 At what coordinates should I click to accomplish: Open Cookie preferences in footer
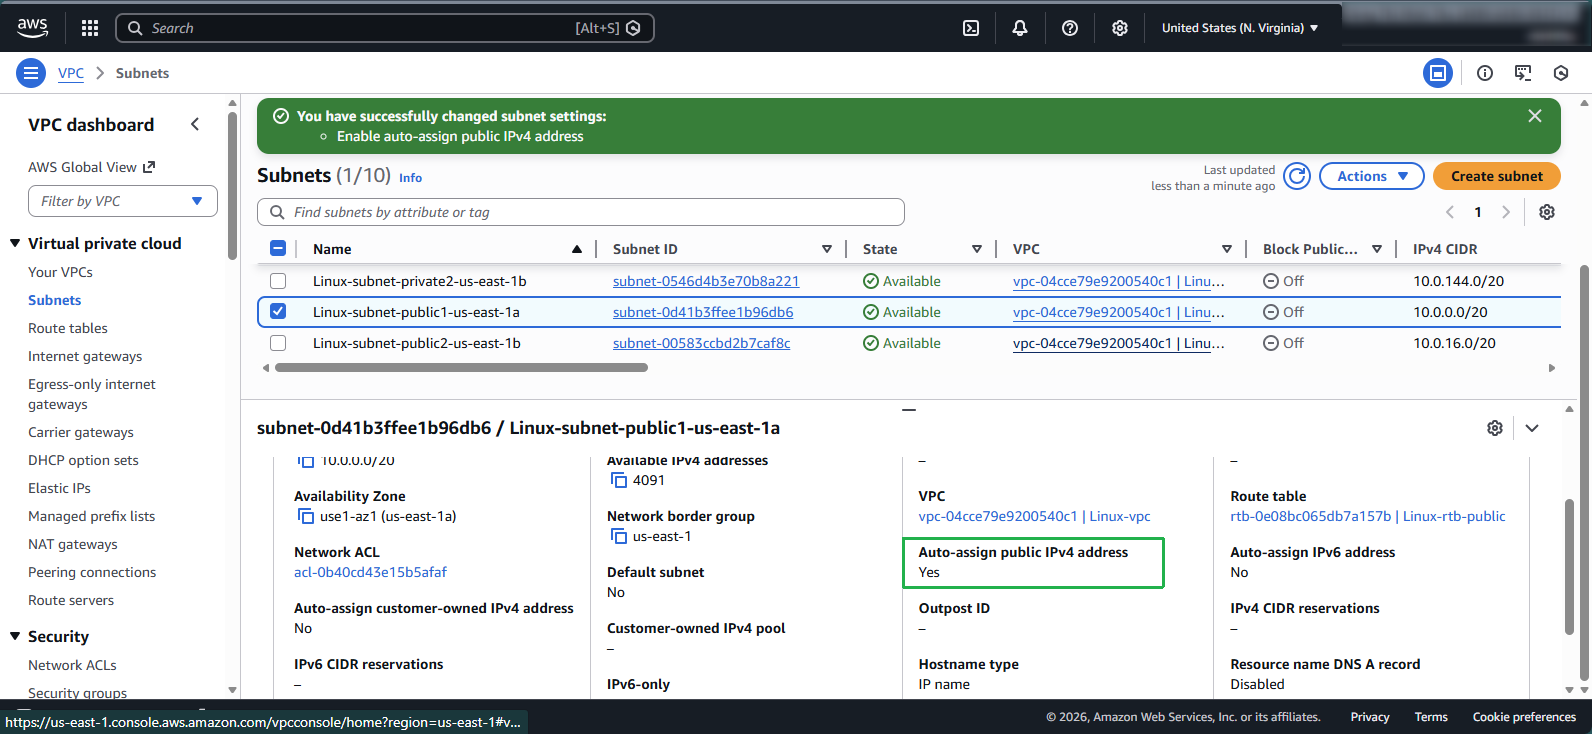[1524, 717]
